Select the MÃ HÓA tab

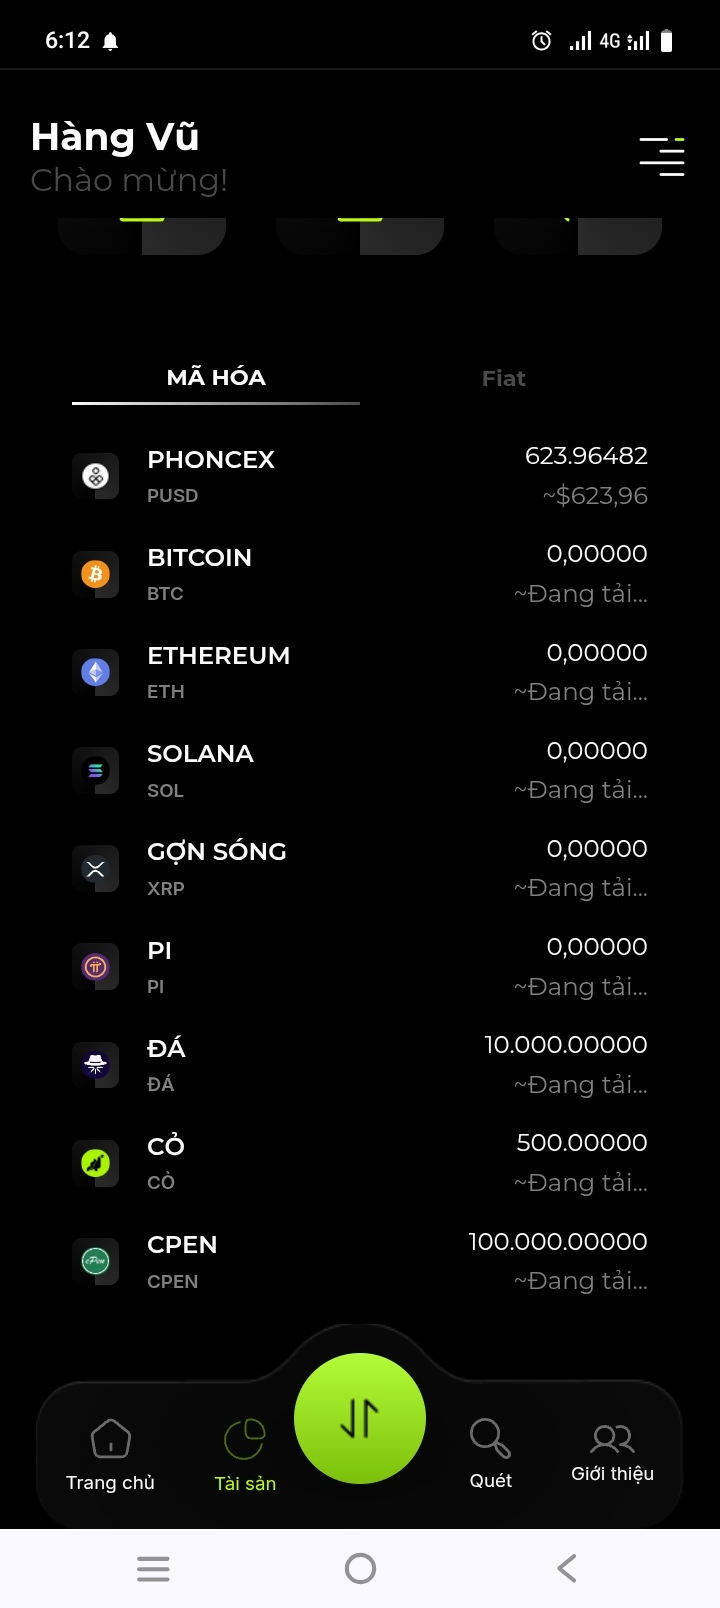point(216,378)
